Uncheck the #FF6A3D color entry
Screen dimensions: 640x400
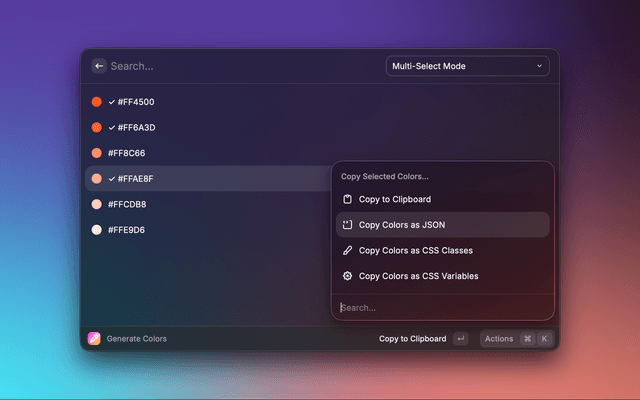[x=112, y=128]
